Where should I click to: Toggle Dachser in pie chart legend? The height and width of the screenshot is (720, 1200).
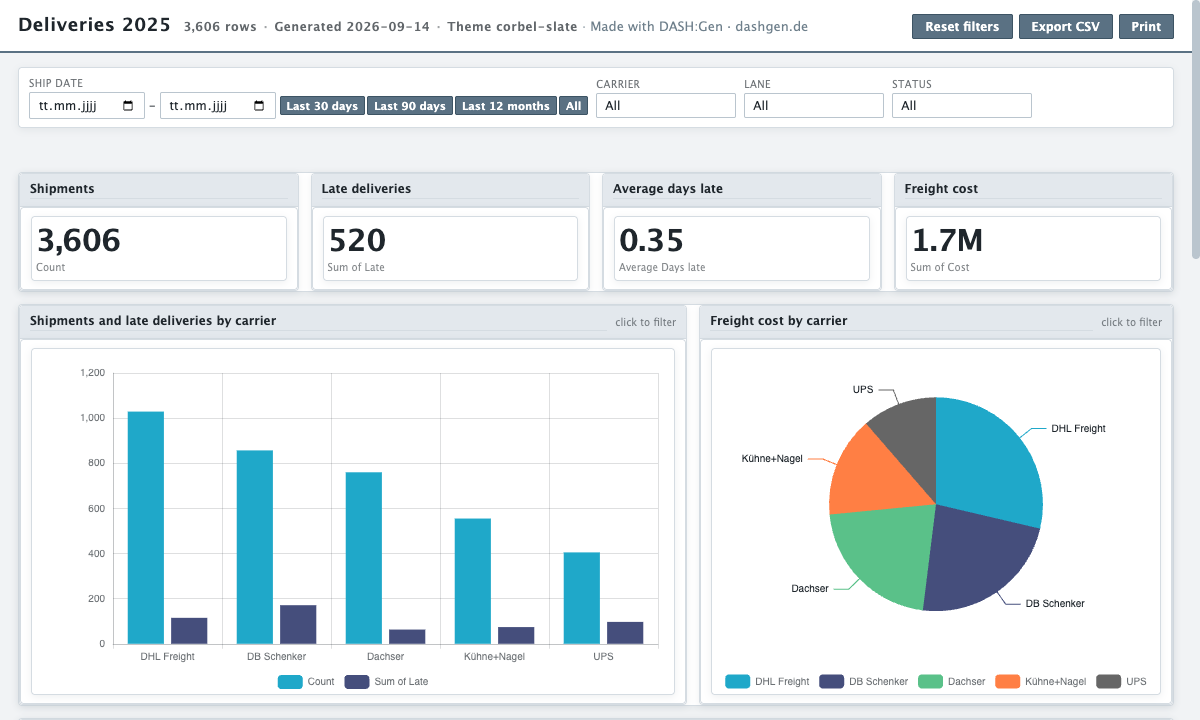(951, 682)
